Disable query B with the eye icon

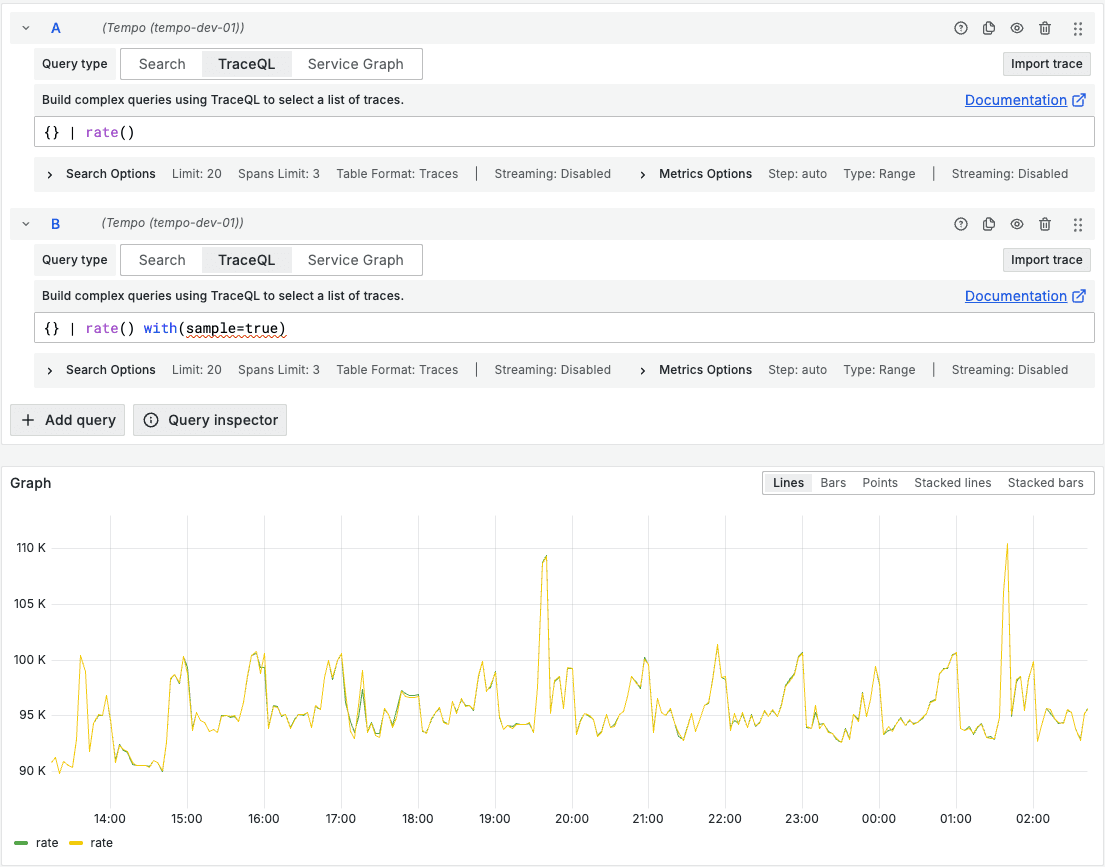tap(1017, 224)
